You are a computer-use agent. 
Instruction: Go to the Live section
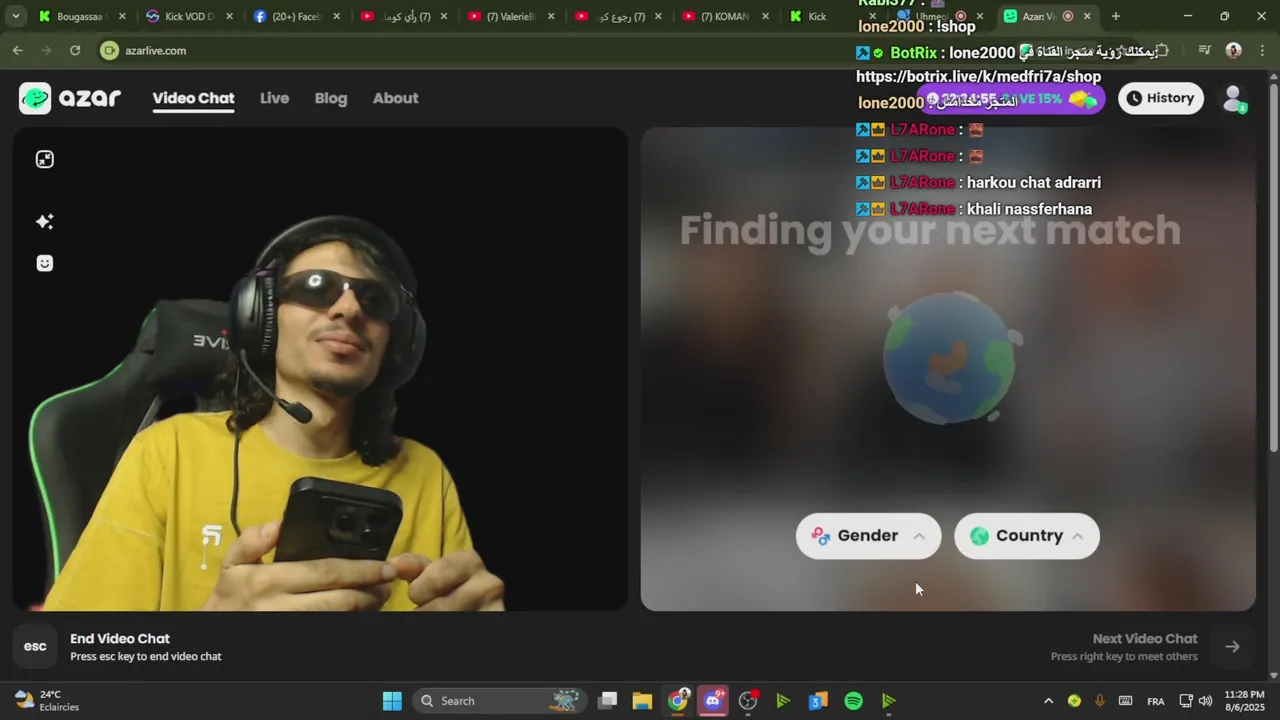click(x=274, y=98)
